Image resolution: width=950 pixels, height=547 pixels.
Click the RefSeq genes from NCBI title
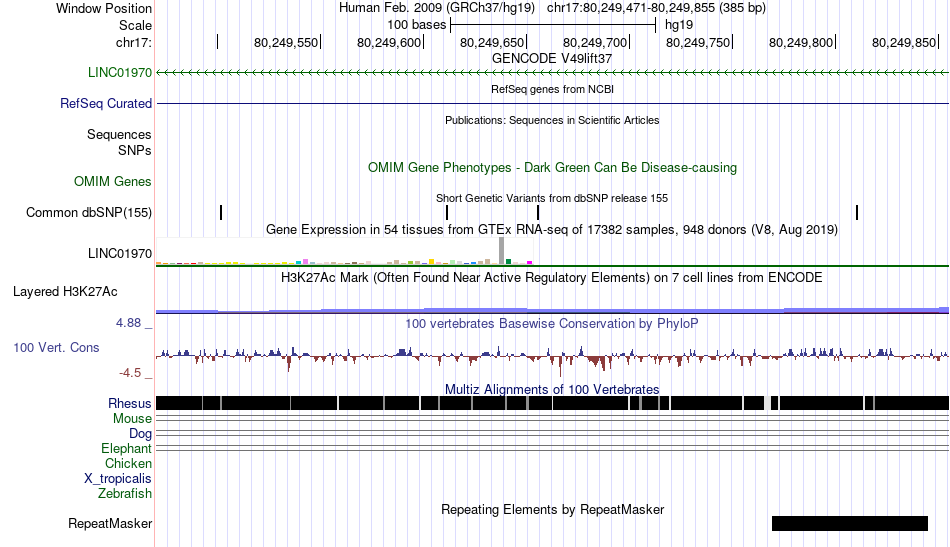click(x=552, y=89)
